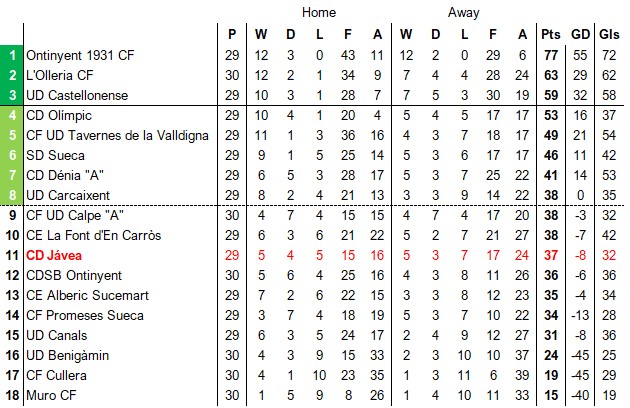Click CD Jávea's red 37 points value
630x408 pixels.
click(x=550, y=255)
